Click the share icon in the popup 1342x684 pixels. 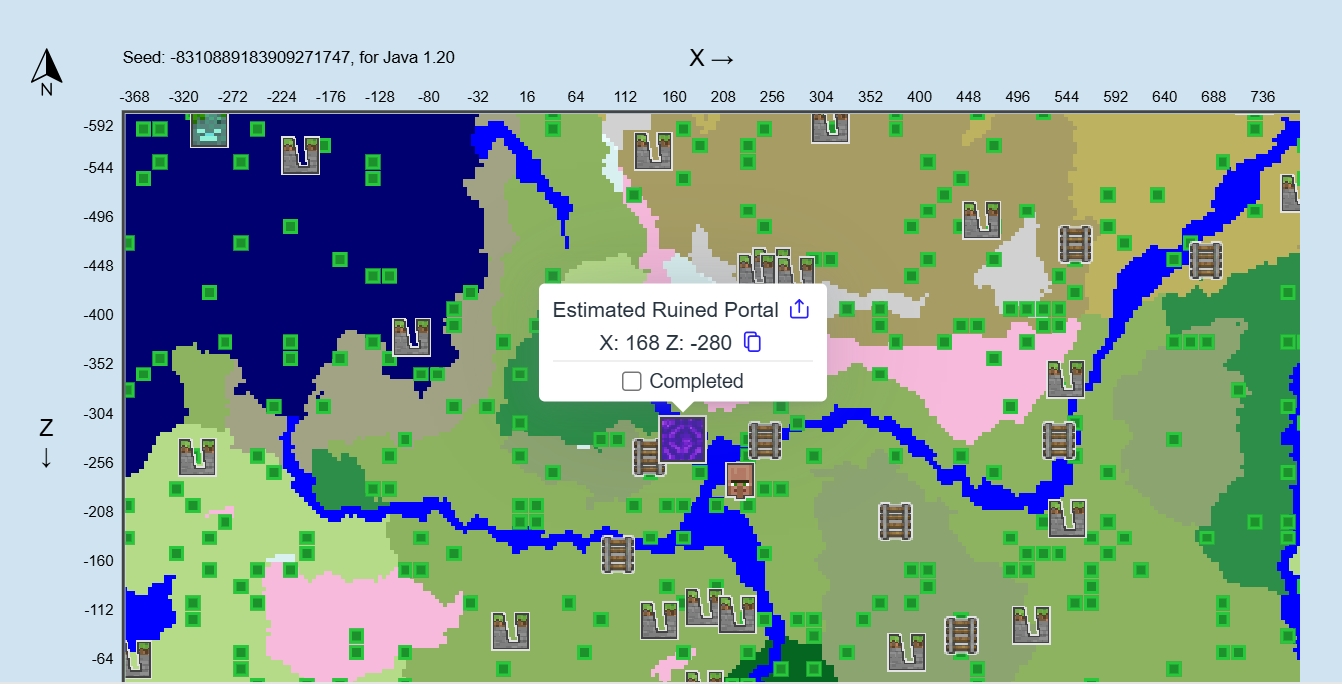(799, 309)
